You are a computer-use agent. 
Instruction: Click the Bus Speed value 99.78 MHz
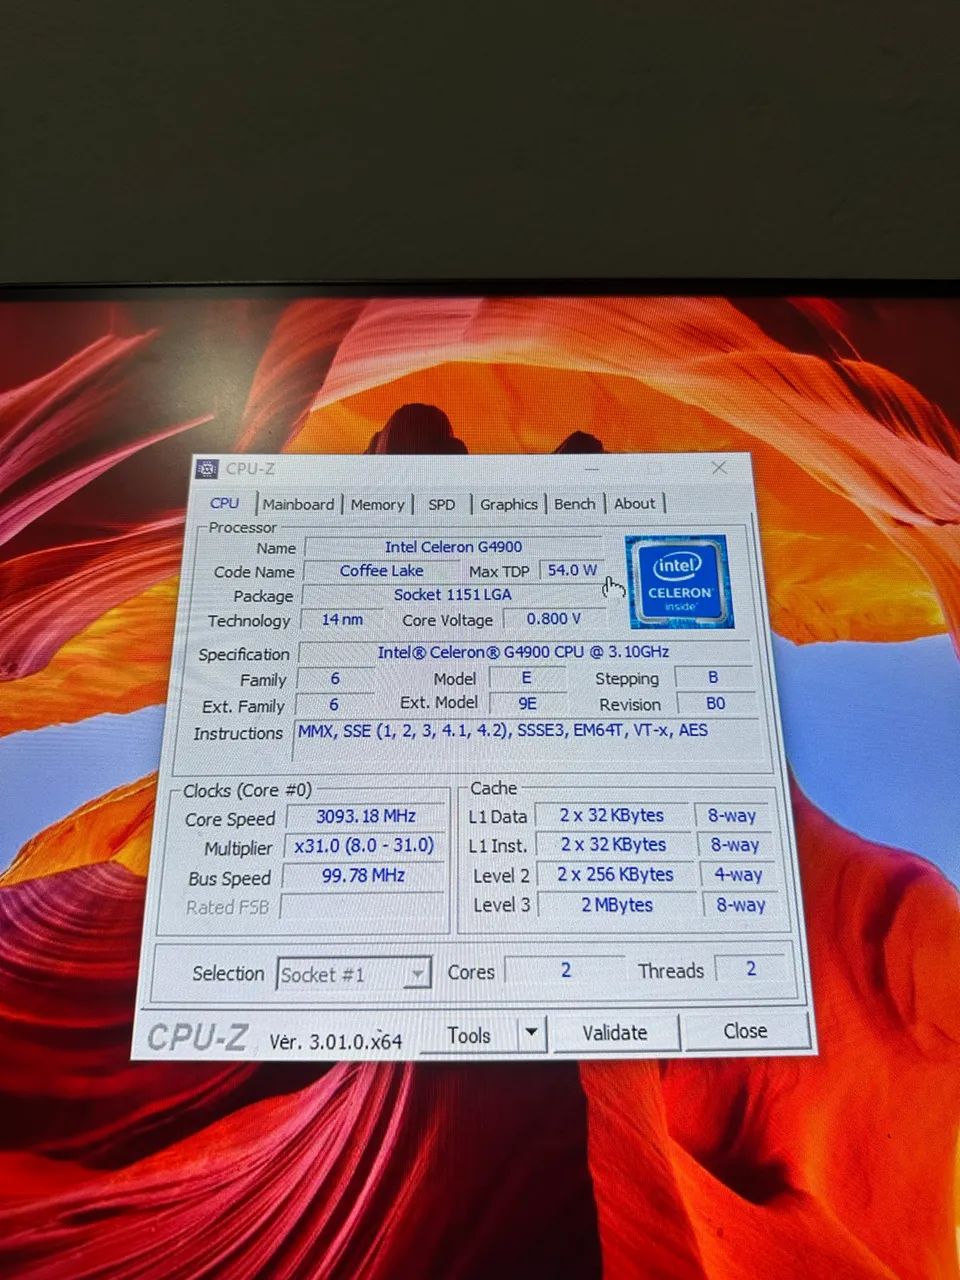click(363, 876)
